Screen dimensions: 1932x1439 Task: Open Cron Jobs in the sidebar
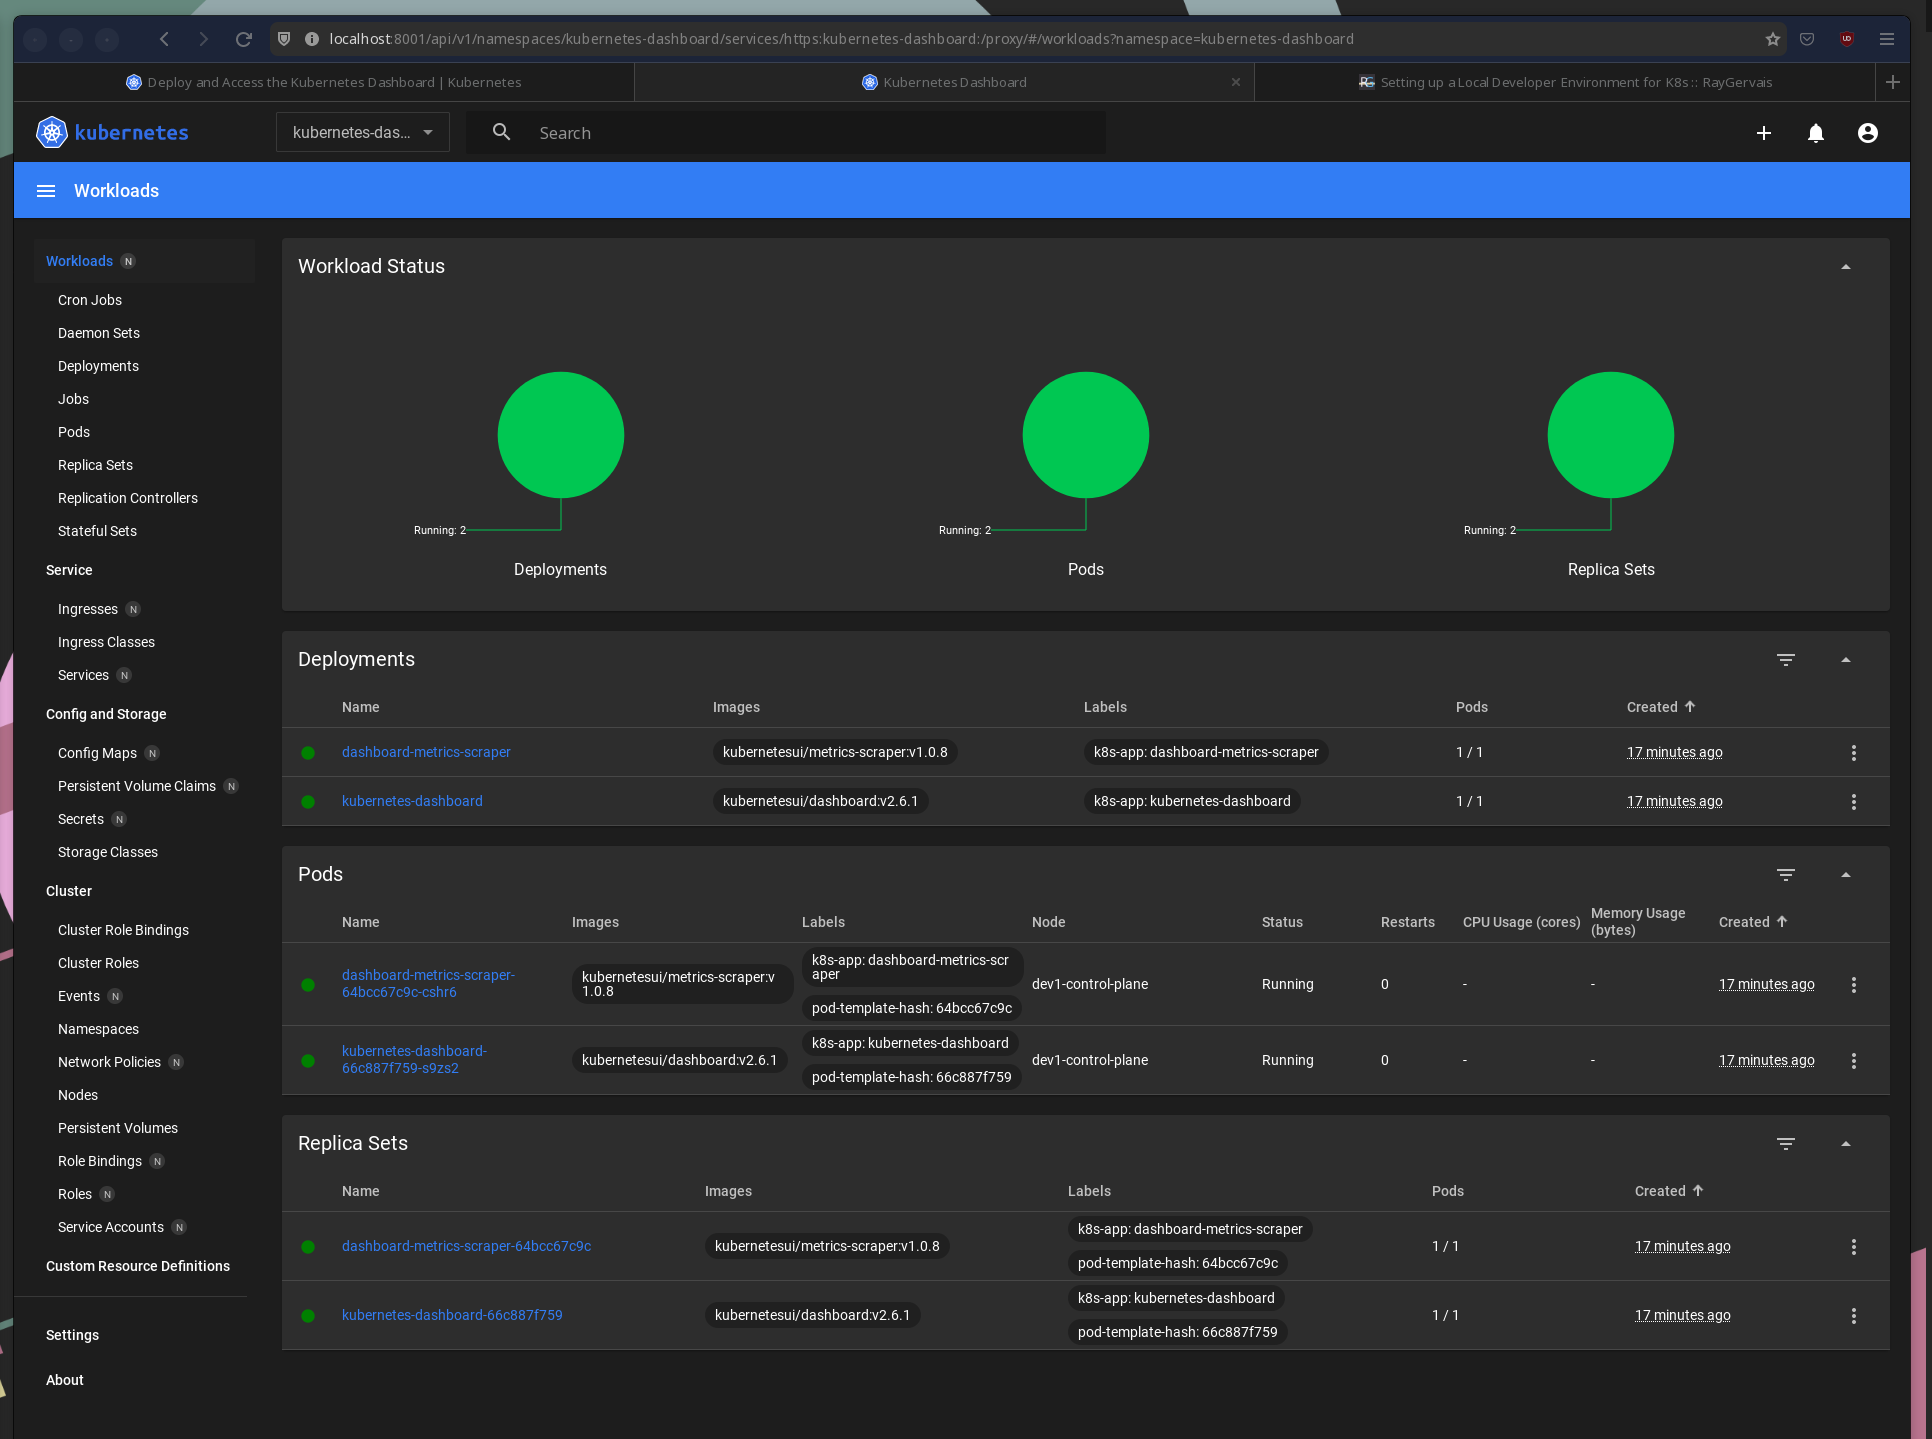(90, 300)
